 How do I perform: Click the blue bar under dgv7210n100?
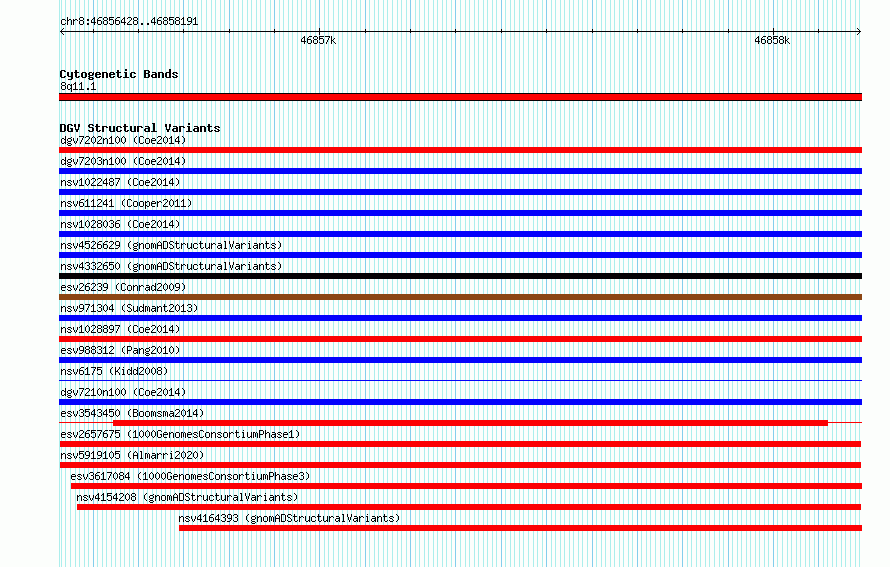coord(460,402)
